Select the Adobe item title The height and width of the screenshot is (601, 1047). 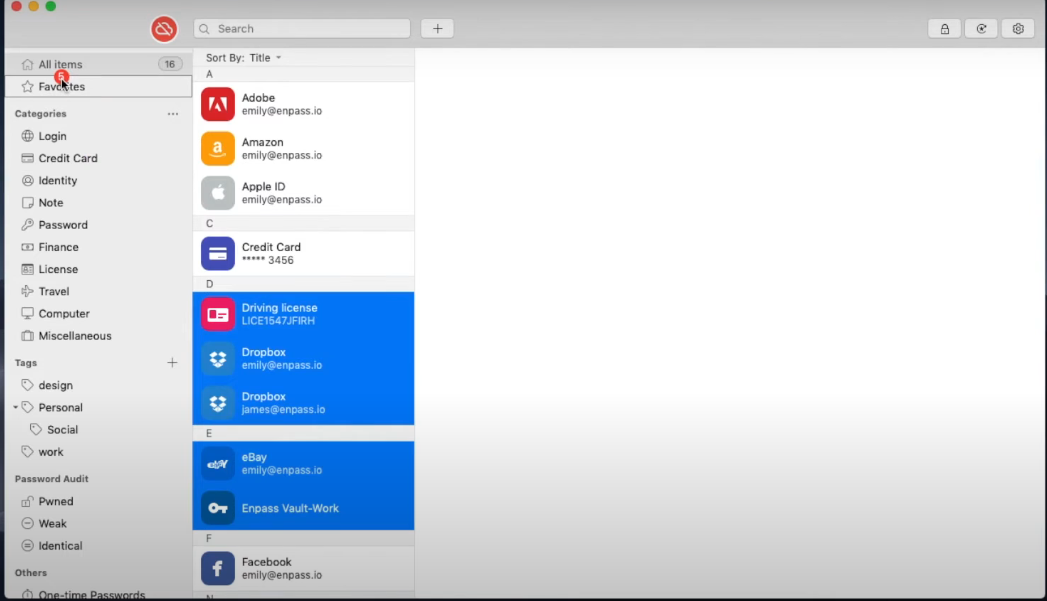258,97
